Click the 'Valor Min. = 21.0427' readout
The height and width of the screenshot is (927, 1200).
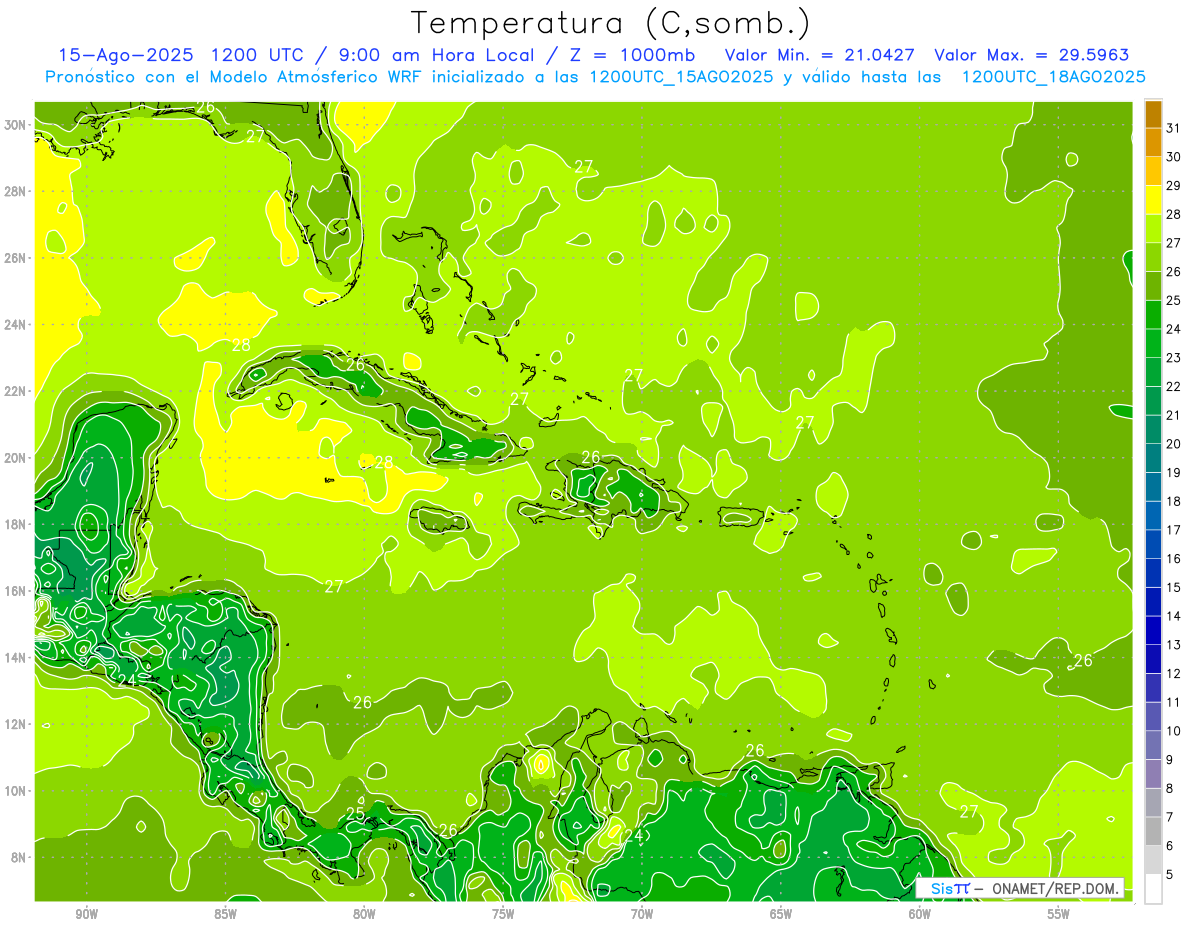click(819, 55)
